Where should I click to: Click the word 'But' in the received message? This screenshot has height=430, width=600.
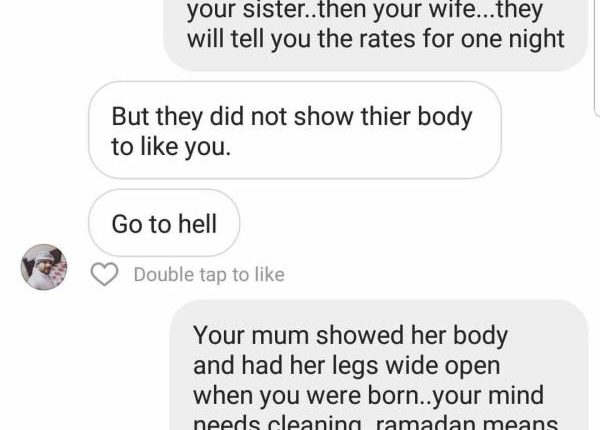pyautogui.click(x=130, y=116)
